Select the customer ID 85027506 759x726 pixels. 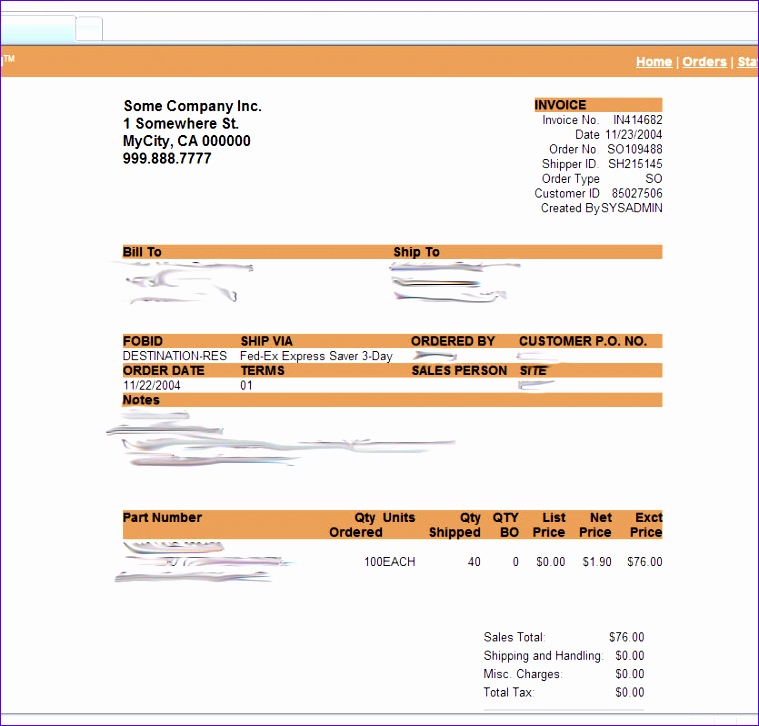pyautogui.click(x=636, y=193)
